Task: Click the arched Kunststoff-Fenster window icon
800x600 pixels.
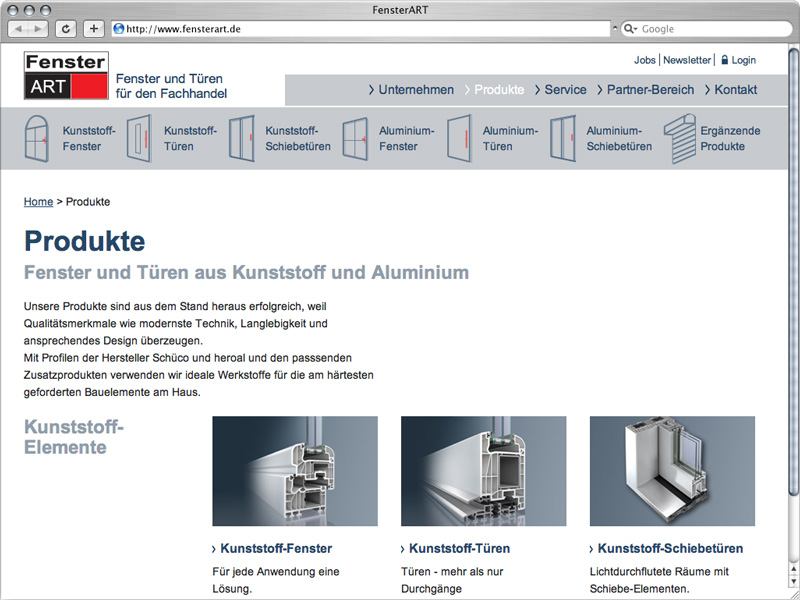Action: (36, 138)
